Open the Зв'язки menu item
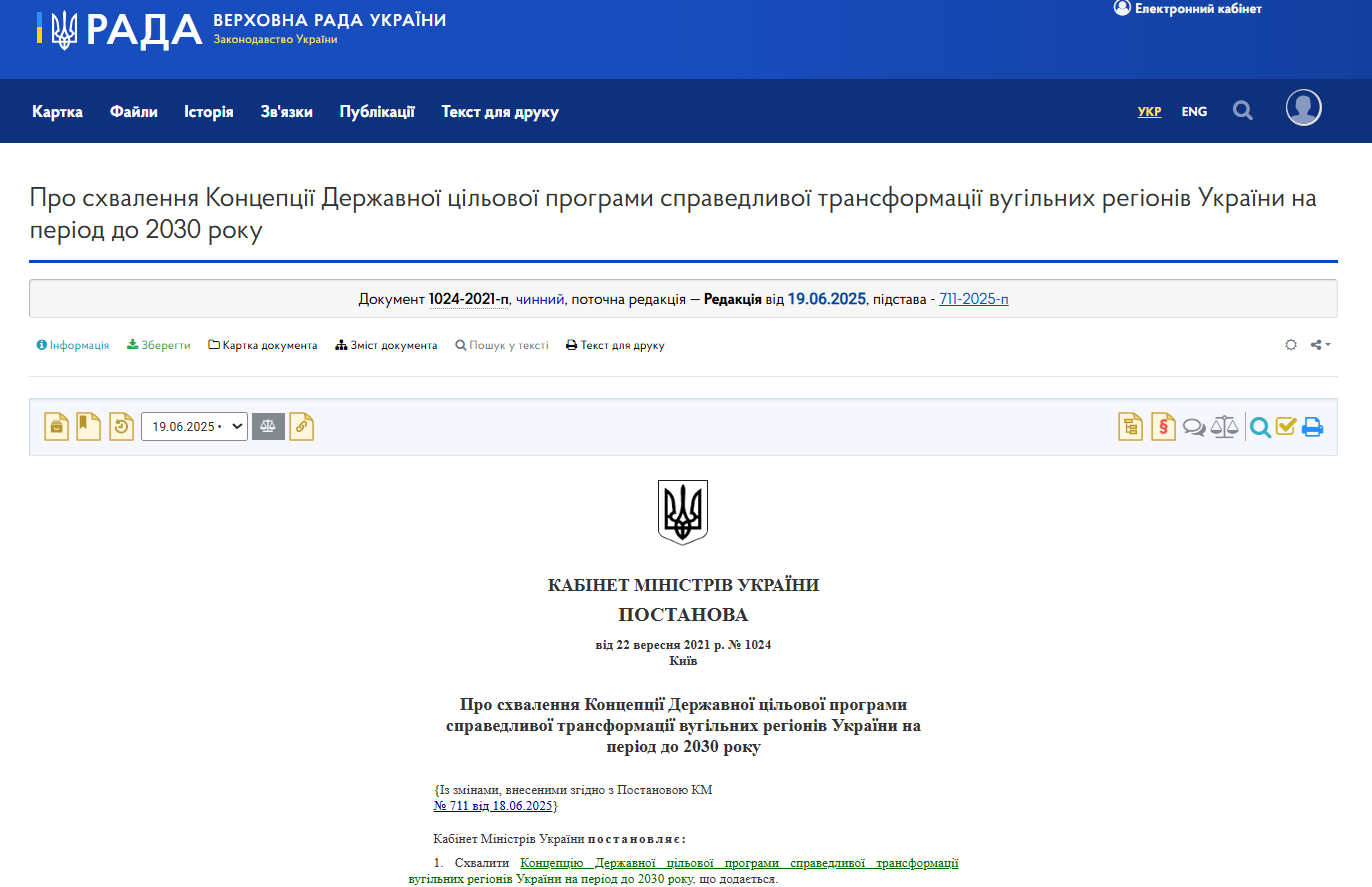1372x887 pixels. pyautogui.click(x=287, y=112)
